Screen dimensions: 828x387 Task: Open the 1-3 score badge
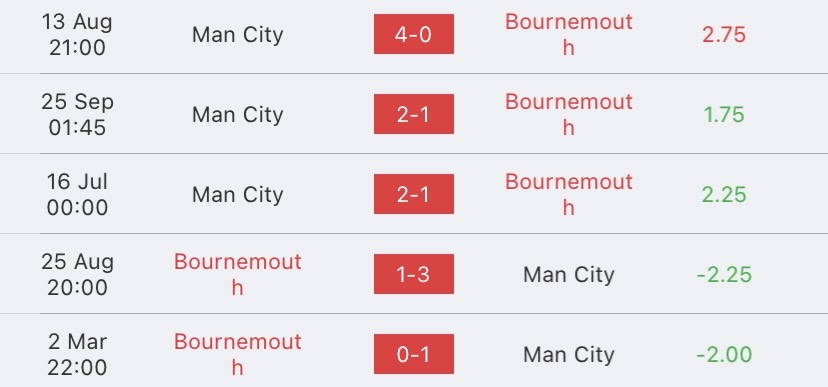tap(413, 274)
